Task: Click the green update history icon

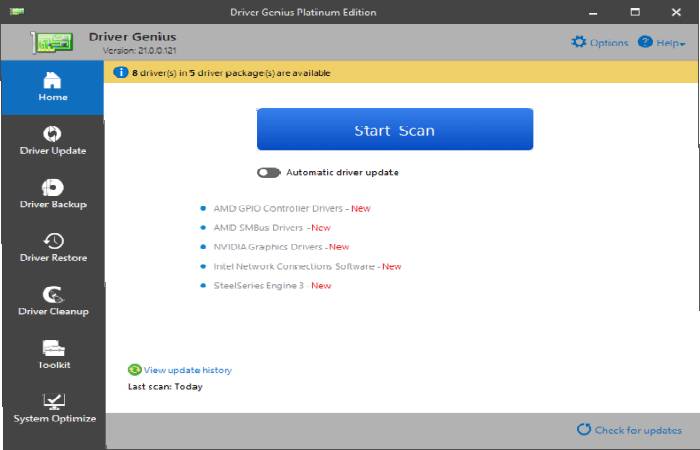Action: coord(134,370)
